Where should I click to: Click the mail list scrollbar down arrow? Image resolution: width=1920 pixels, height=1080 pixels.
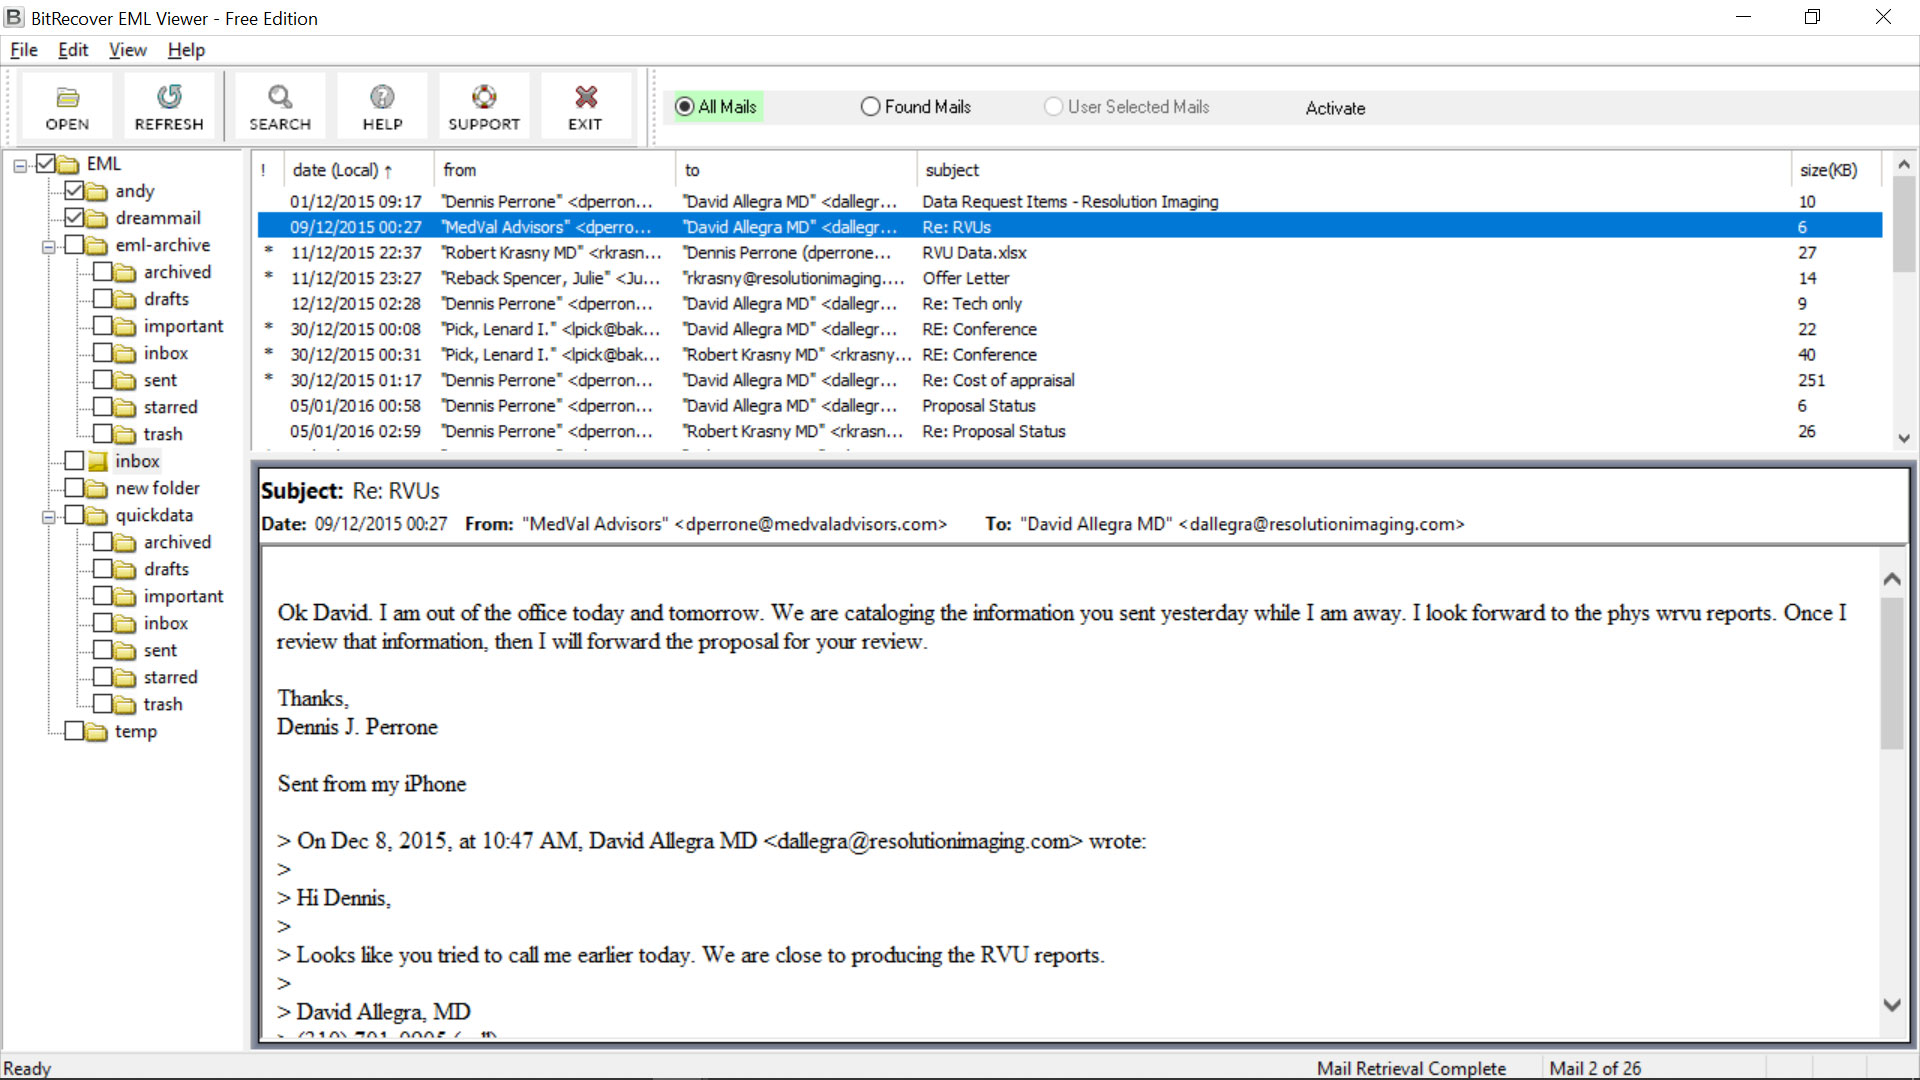tap(1904, 438)
